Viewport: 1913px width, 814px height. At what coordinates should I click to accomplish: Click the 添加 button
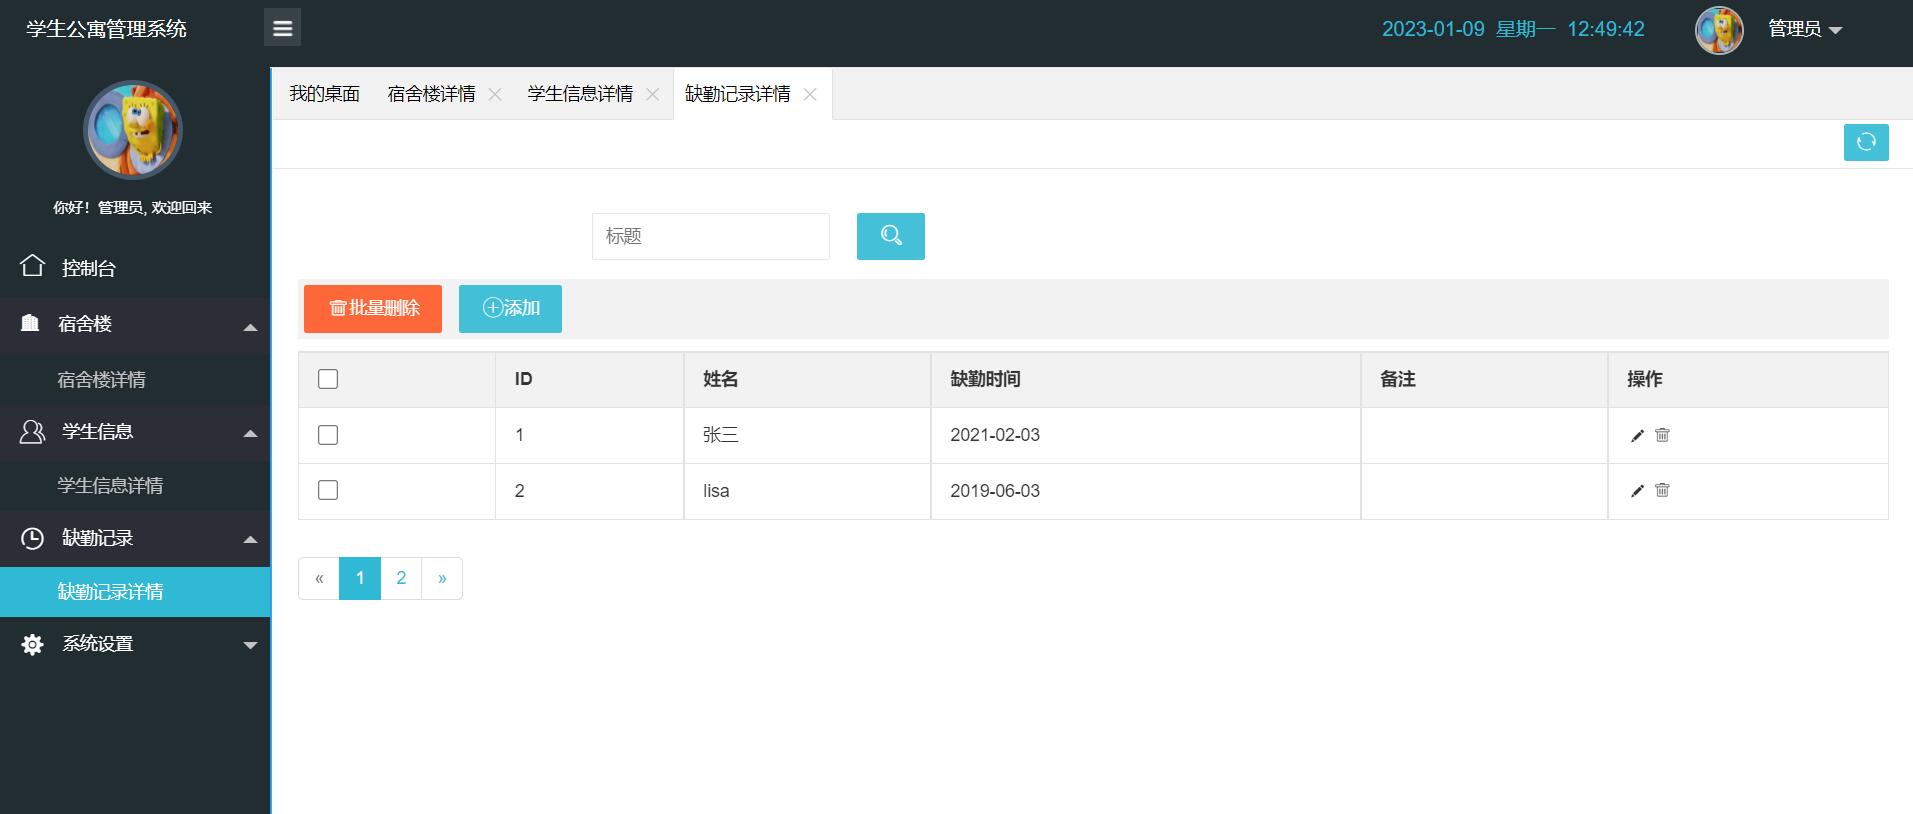[x=510, y=308]
